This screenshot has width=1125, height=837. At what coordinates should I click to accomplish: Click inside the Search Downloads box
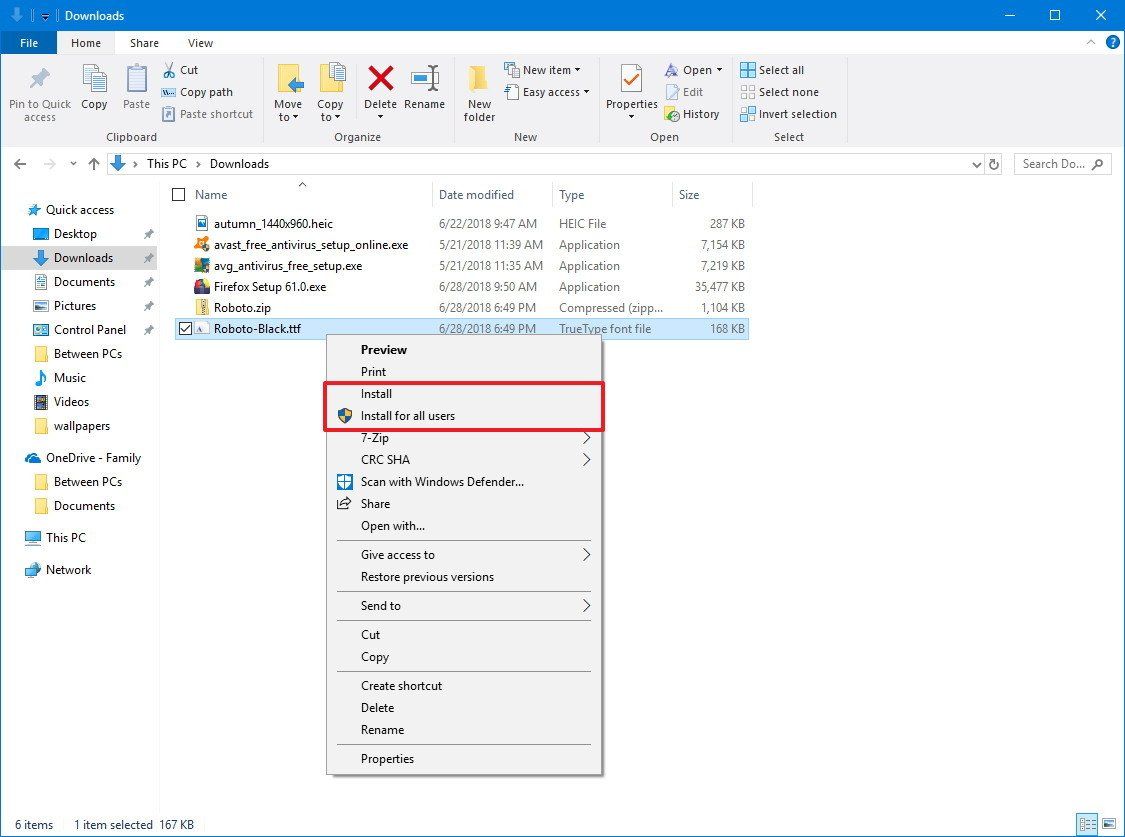click(x=1055, y=163)
